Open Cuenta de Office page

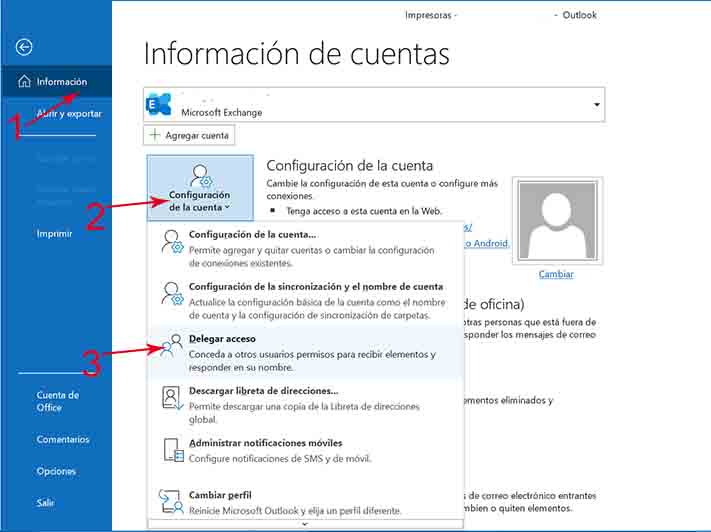pos(58,401)
